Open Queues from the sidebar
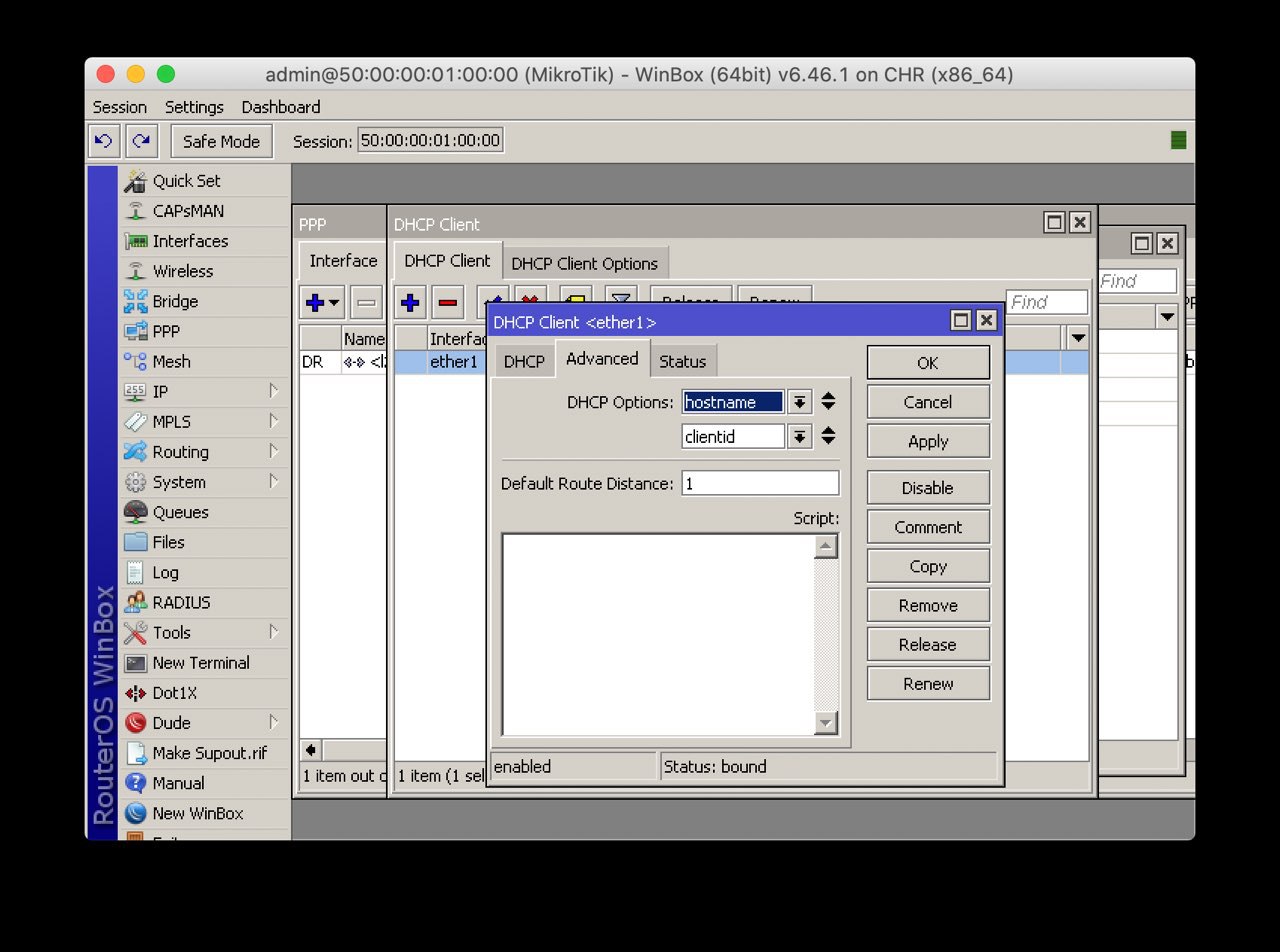 [x=180, y=512]
